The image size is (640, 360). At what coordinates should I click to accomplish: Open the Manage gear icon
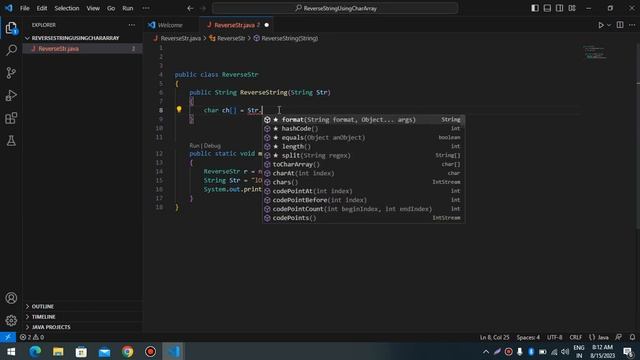click(11, 320)
